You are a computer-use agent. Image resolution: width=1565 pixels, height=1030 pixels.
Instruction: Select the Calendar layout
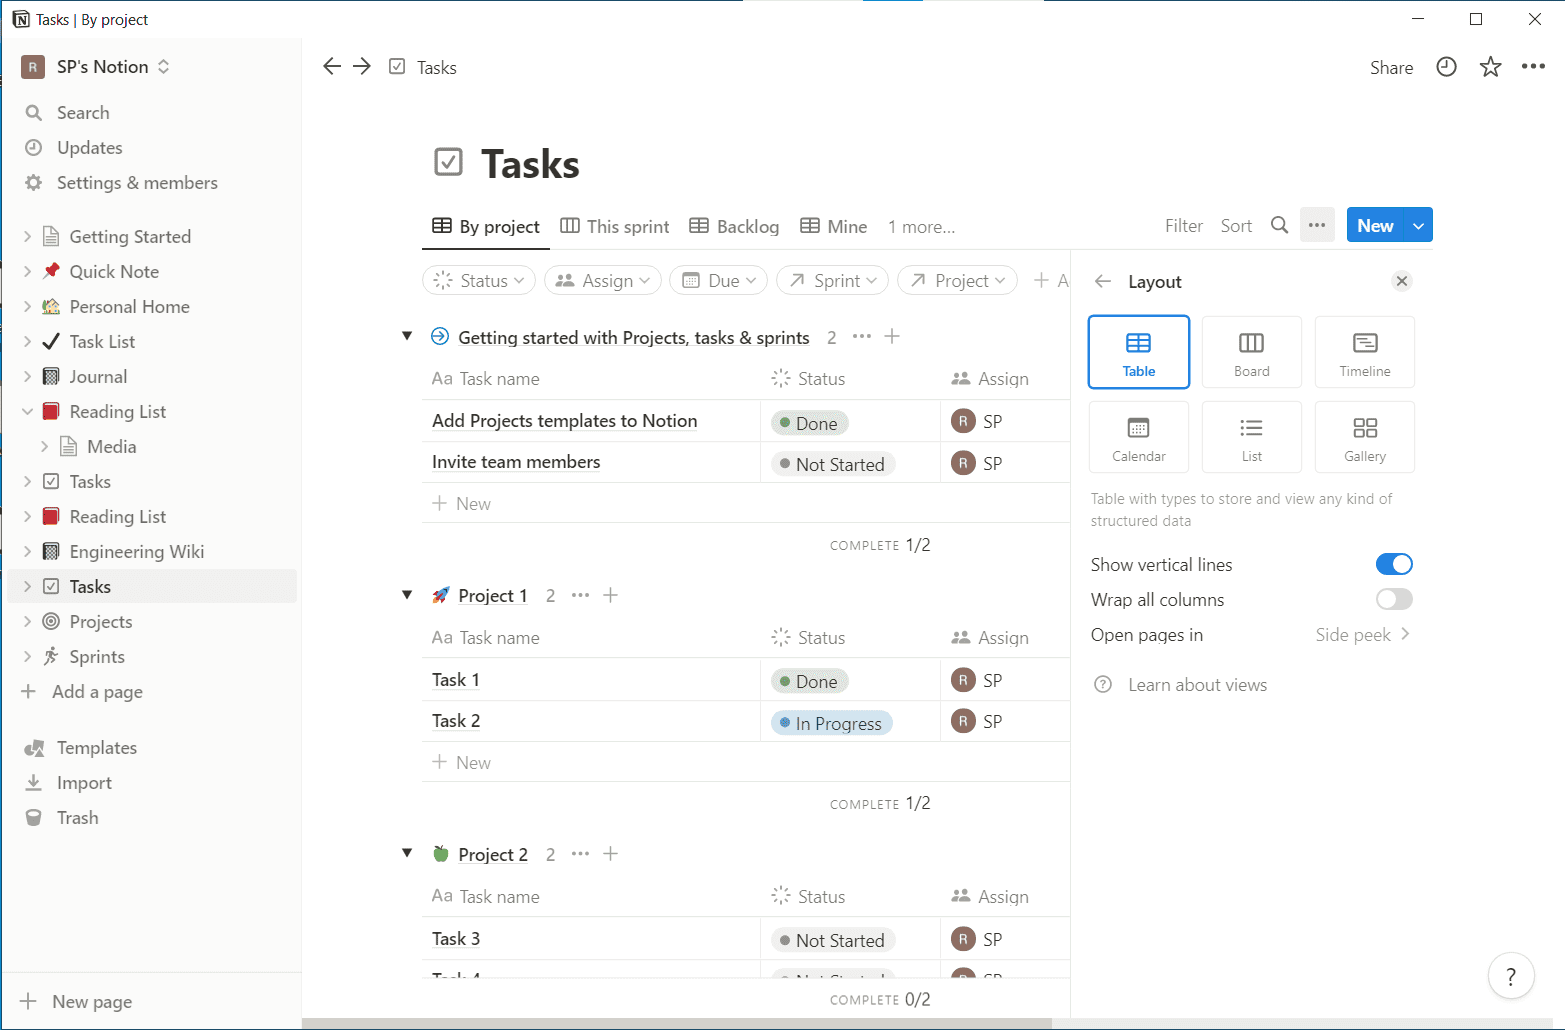1138,437
